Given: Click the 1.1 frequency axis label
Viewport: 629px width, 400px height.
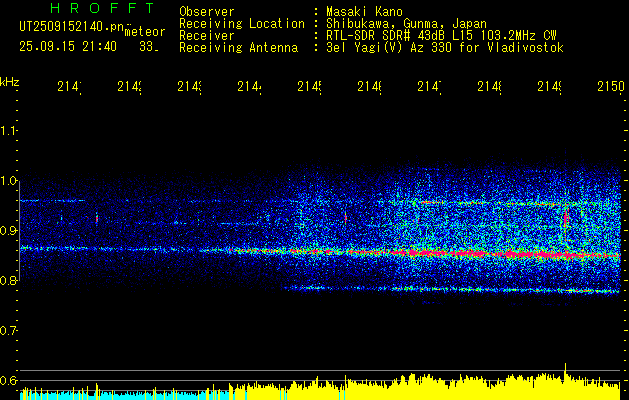Looking at the screenshot, I should coord(8,130).
